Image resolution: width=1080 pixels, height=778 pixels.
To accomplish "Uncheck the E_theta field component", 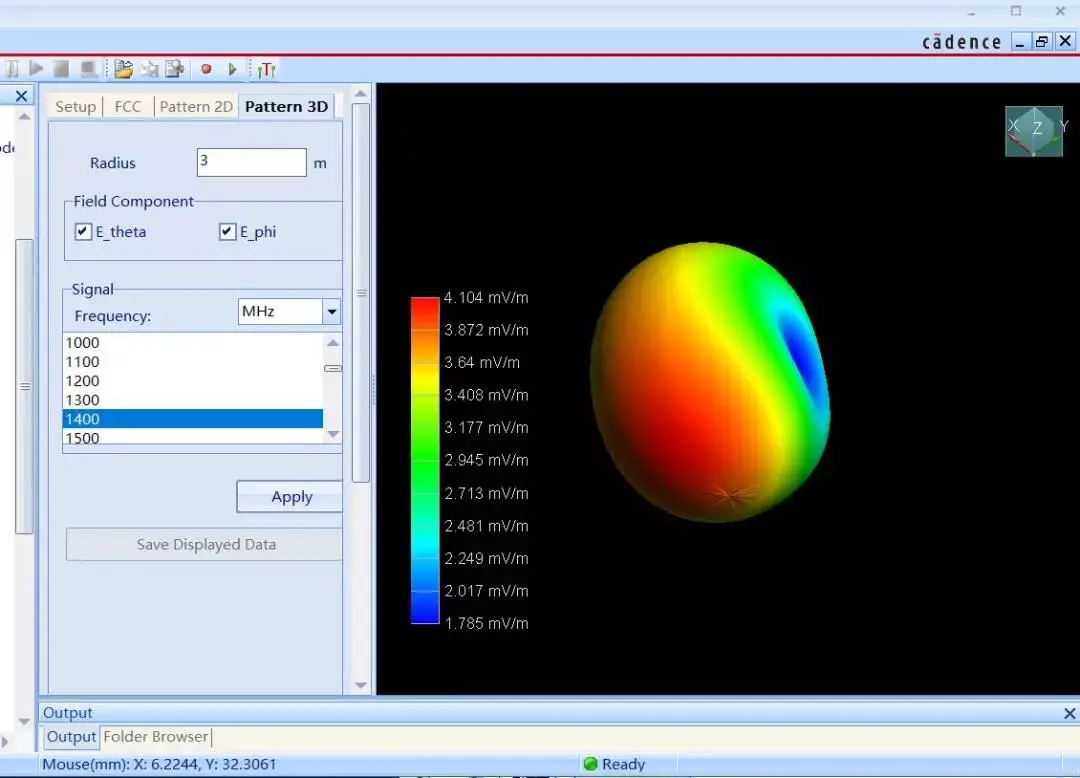I will coord(84,232).
